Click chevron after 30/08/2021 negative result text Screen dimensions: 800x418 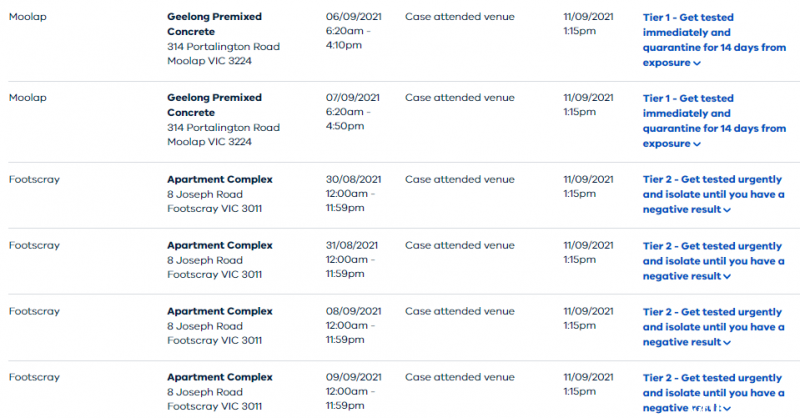tap(727, 210)
